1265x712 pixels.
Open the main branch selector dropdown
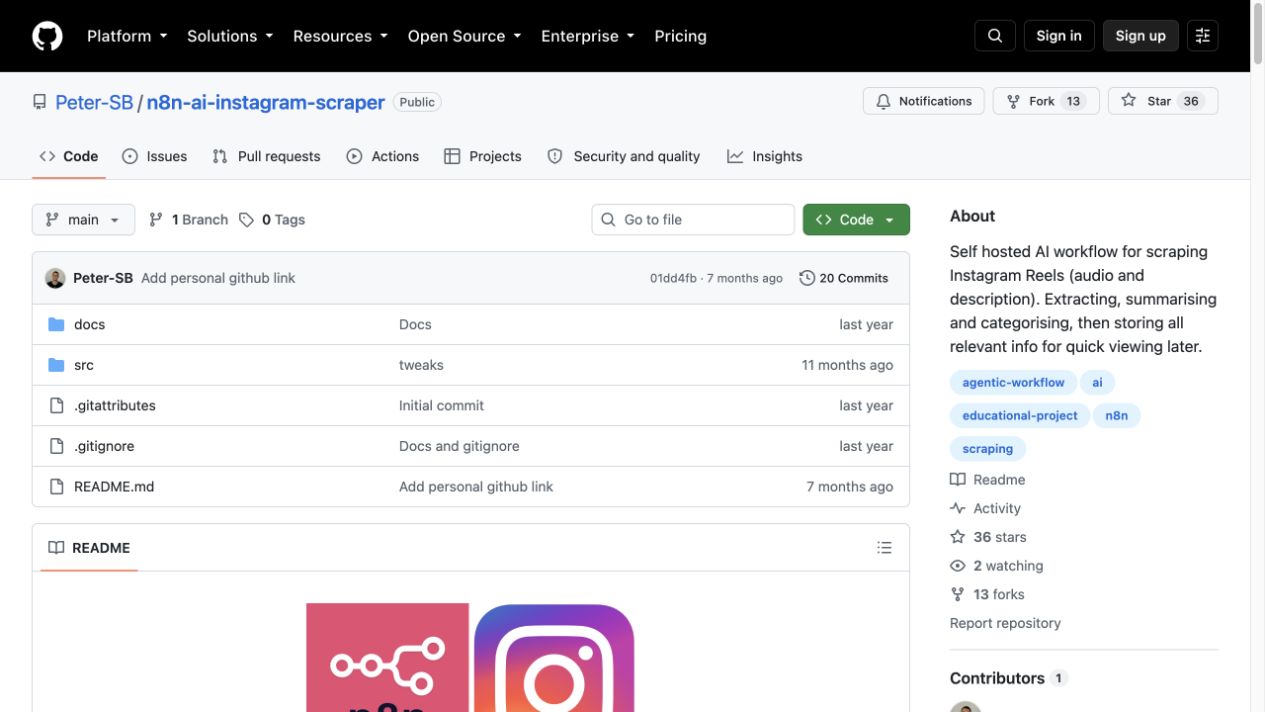tap(83, 220)
